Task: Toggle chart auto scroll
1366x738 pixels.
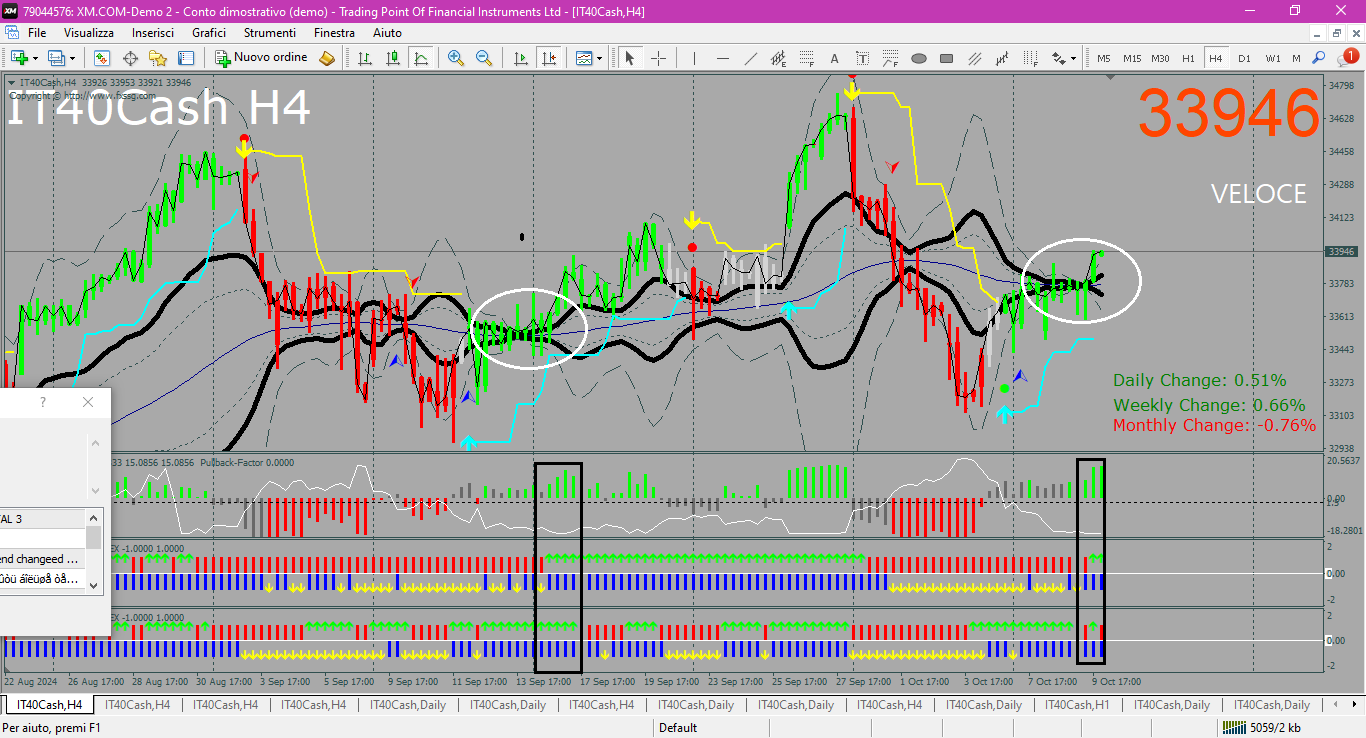Action: (x=521, y=58)
